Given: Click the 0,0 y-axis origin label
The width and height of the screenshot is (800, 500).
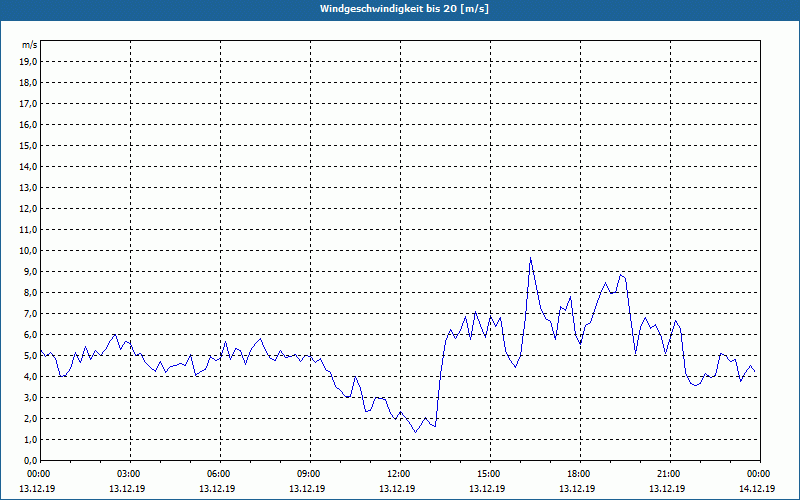Looking at the screenshot, I should 30,460.
